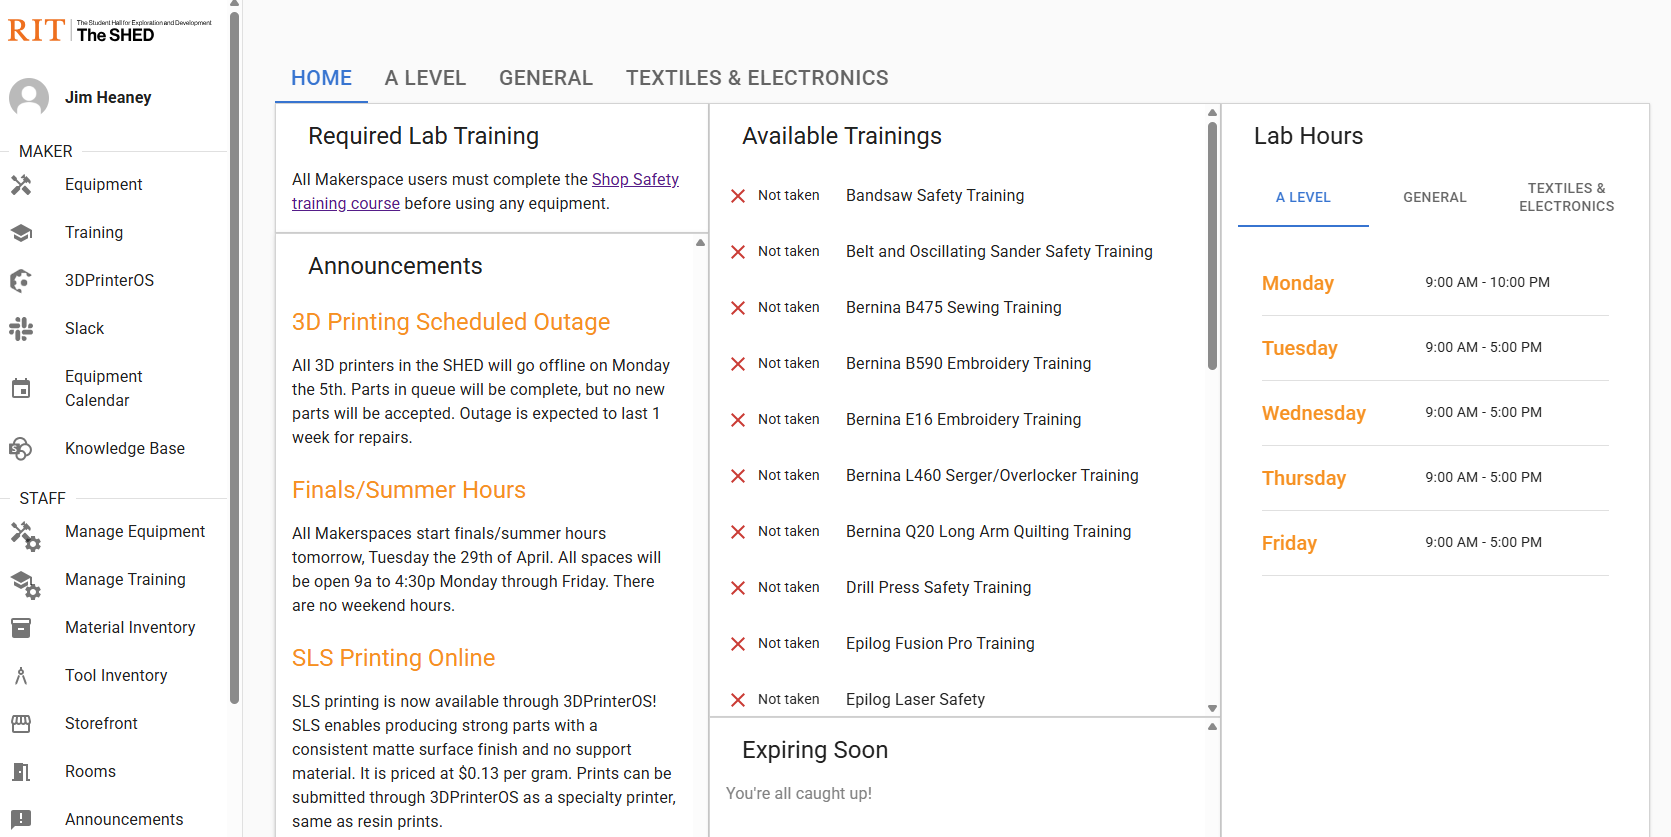This screenshot has height=837, width=1671.
Task: Click the Equipment tools icon in sidebar
Action: tap(21, 185)
